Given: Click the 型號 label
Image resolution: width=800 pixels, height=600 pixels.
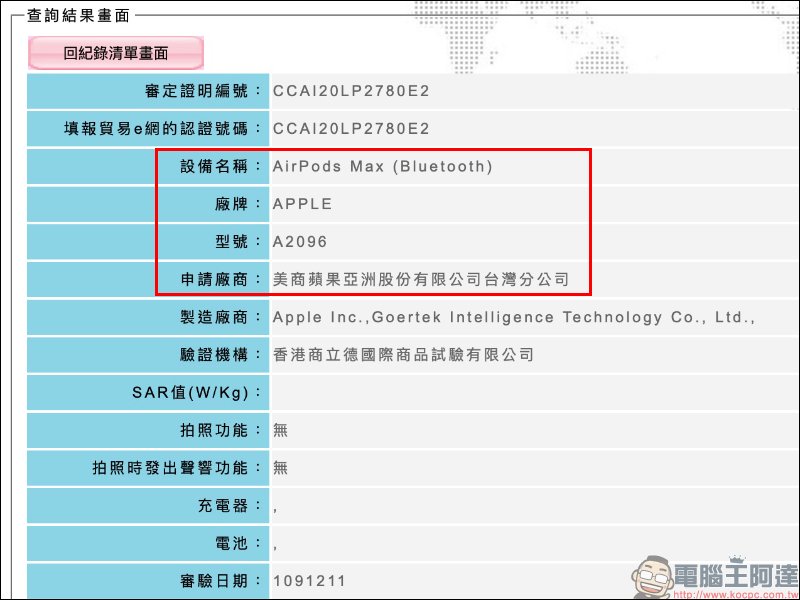Looking at the screenshot, I should [237, 241].
